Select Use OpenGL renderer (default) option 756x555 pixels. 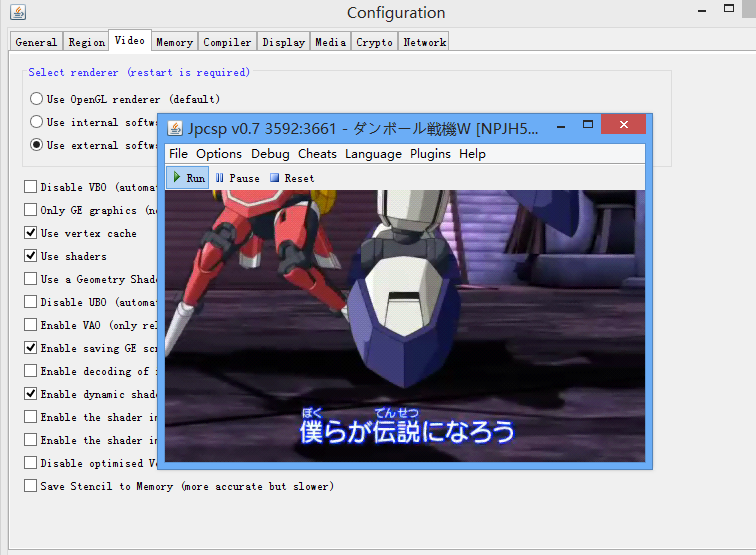pyautogui.click(x=37, y=99)
